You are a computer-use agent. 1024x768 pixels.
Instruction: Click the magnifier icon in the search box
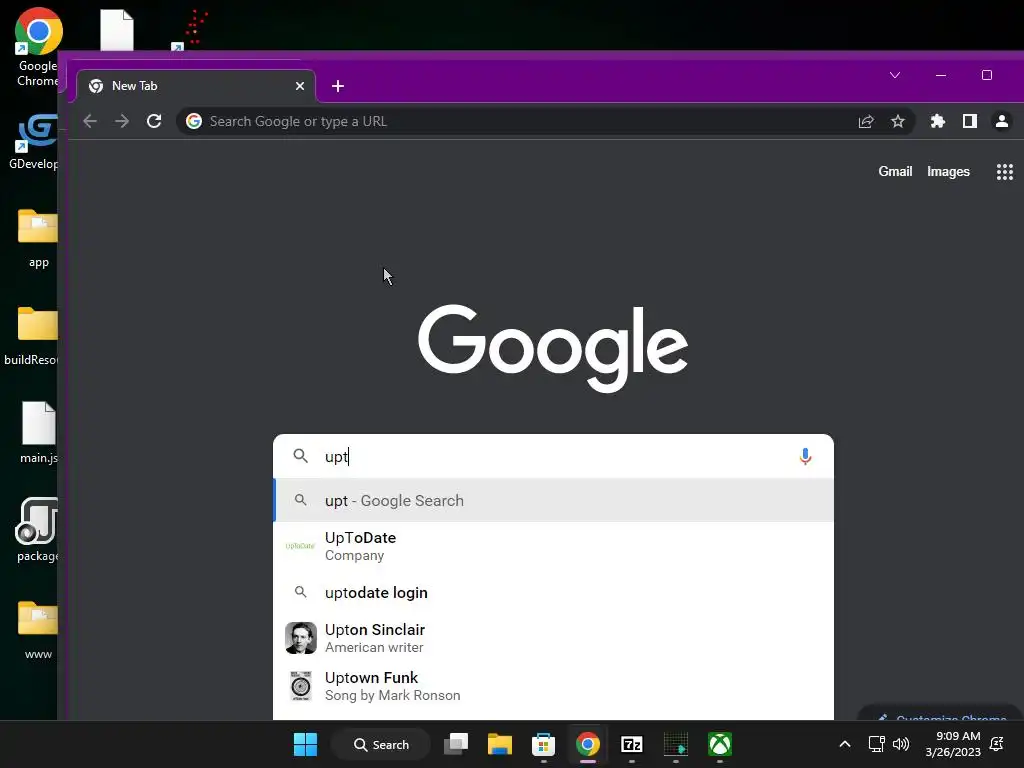(x=300, y=456)
